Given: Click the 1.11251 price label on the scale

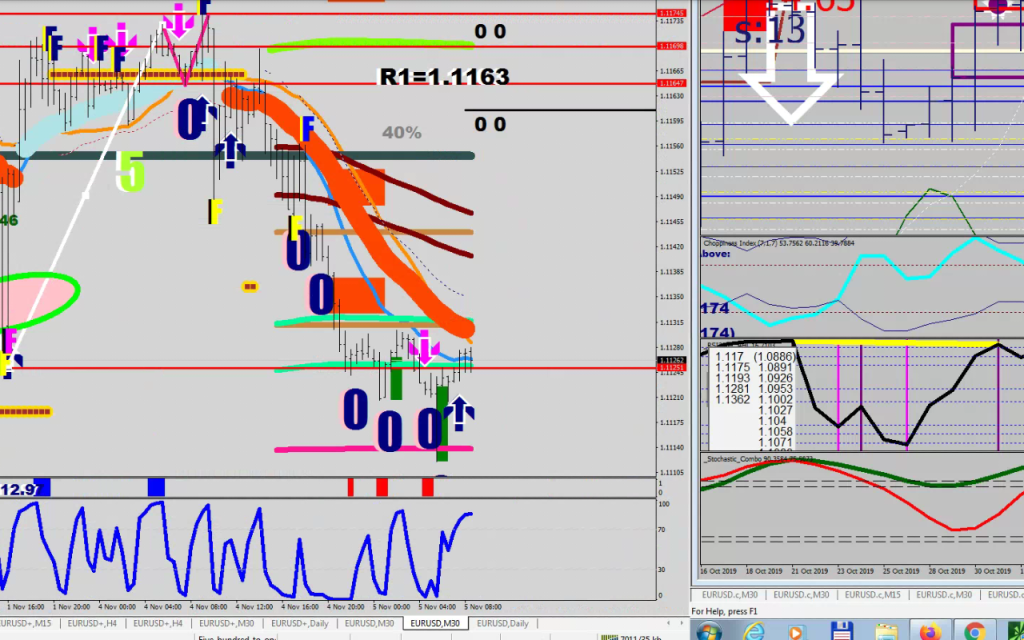Looking at the screenshot, I should pos(670,368).
